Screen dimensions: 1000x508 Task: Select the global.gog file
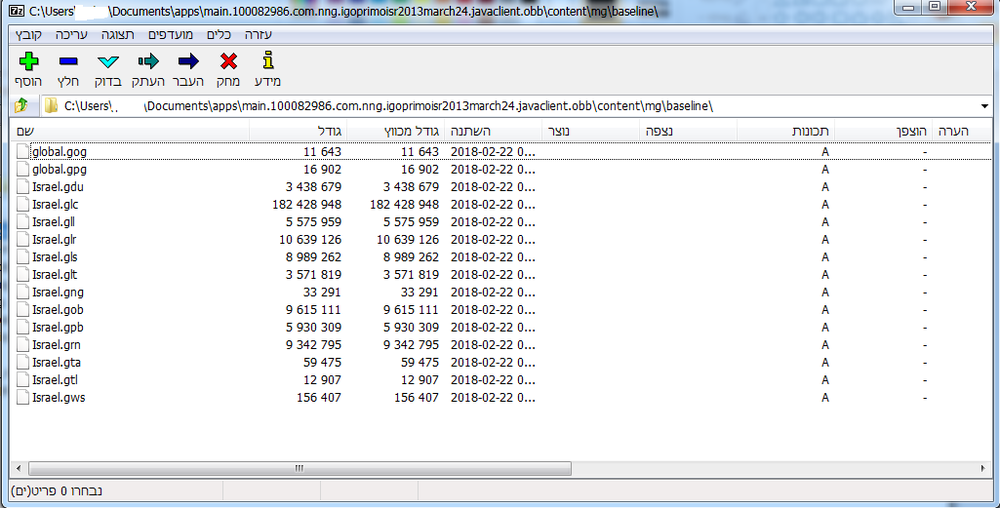pos(59,152)
